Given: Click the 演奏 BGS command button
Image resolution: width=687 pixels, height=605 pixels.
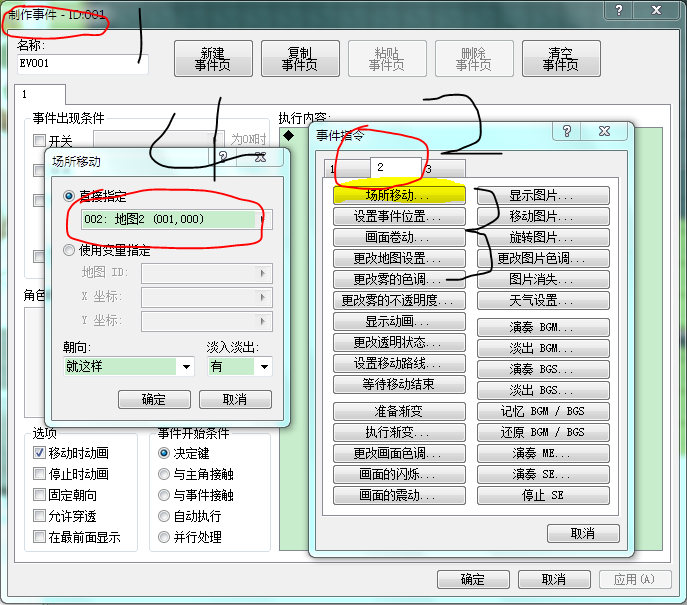Looking at the screenshot, I should [543, 369].
